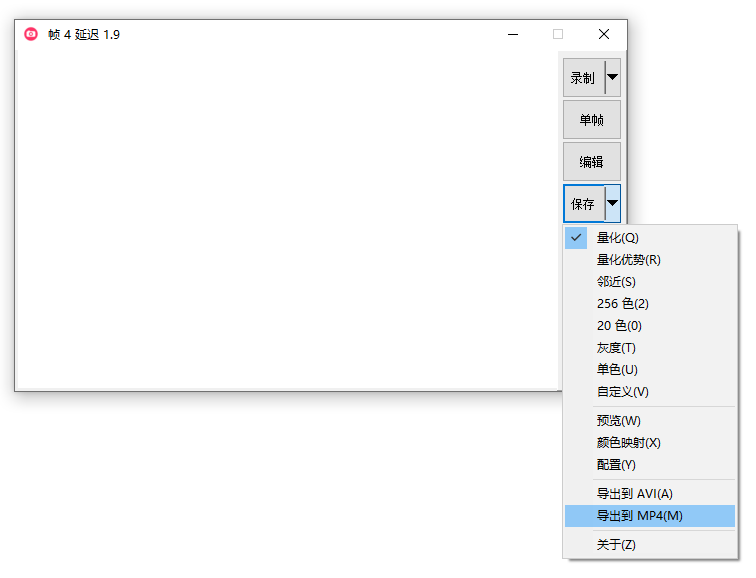Click the 保存 save button
This screenshot has height=578, width=756.
coord(583,204)
